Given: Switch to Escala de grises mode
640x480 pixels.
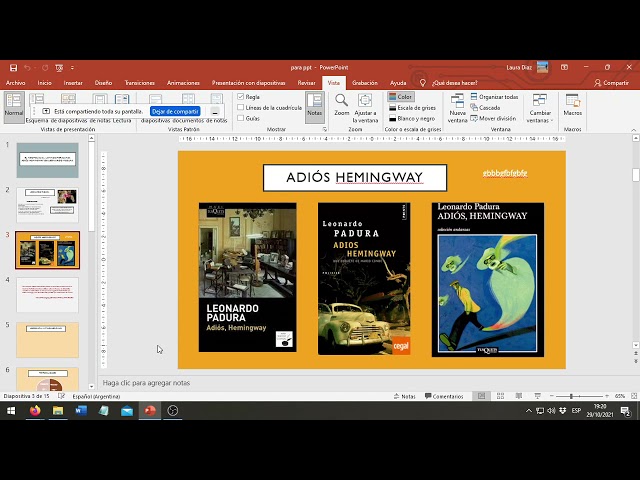Looking at the screenshot, I should (x=412, y=108).
